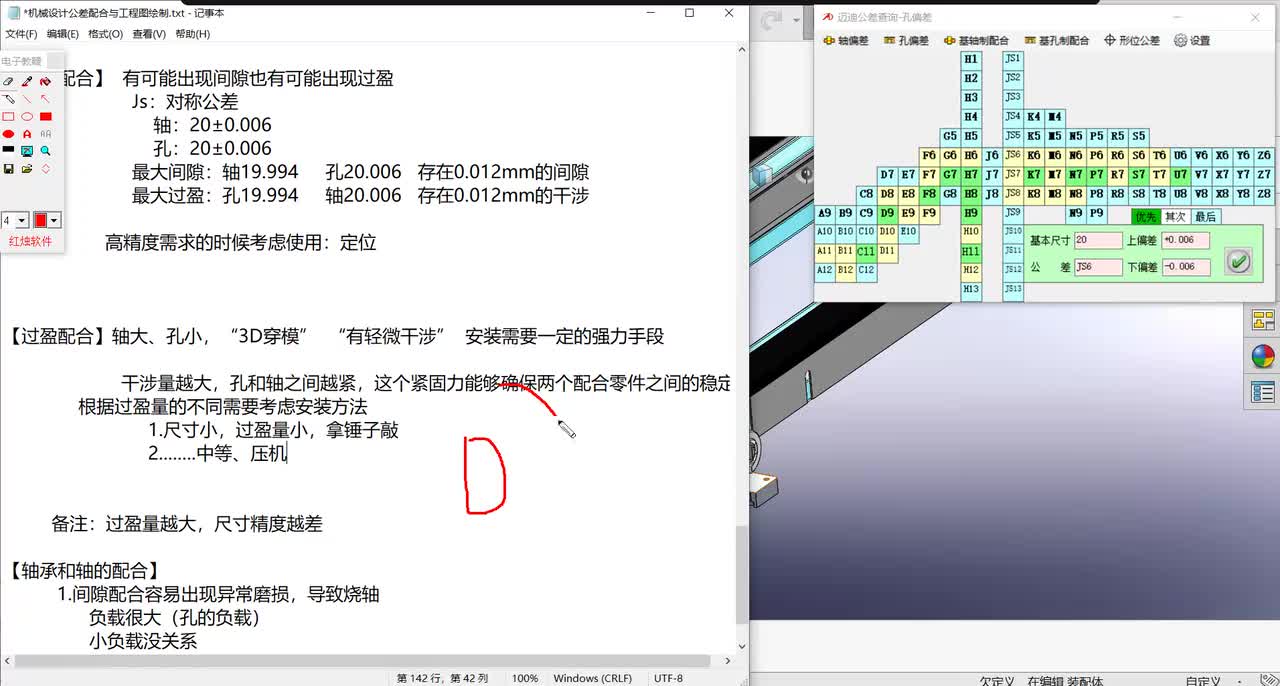Open Notepad's 文件(F) menu
This screenshot has height=686, width=1280.
click(21, 34)
